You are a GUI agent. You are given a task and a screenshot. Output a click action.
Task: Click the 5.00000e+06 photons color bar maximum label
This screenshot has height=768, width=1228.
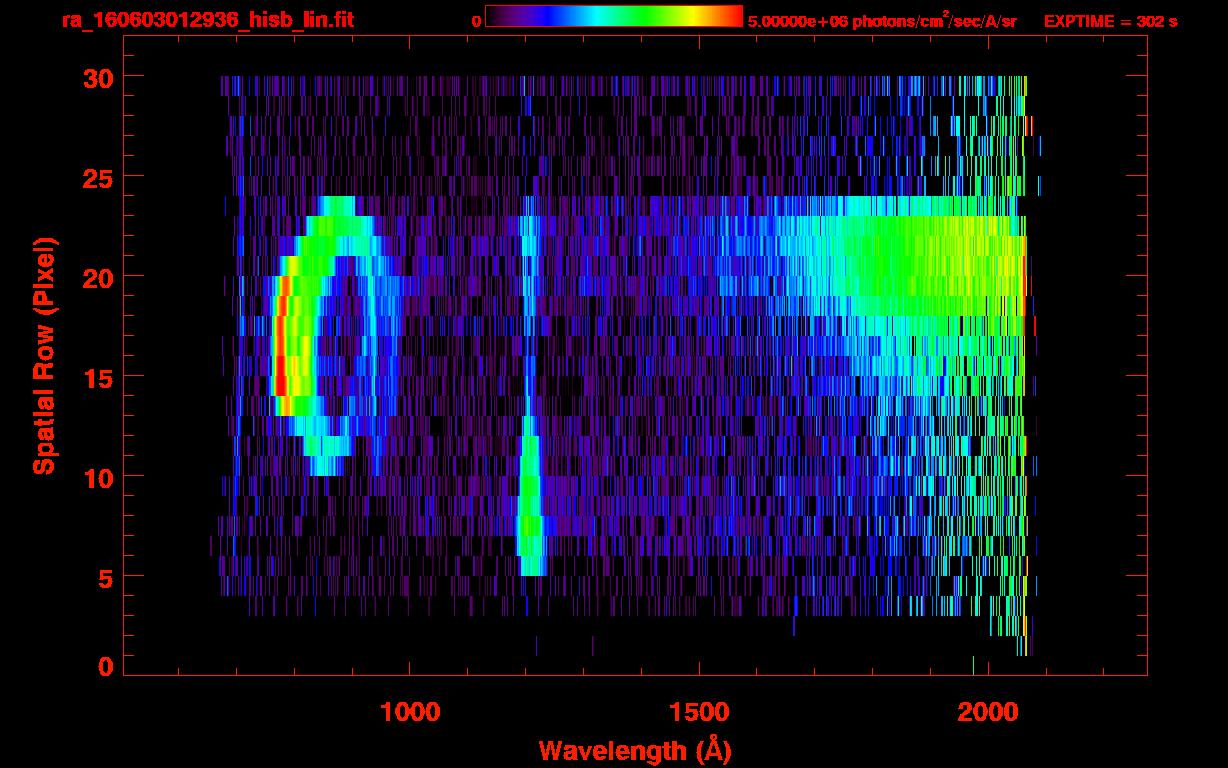point(881,21)
